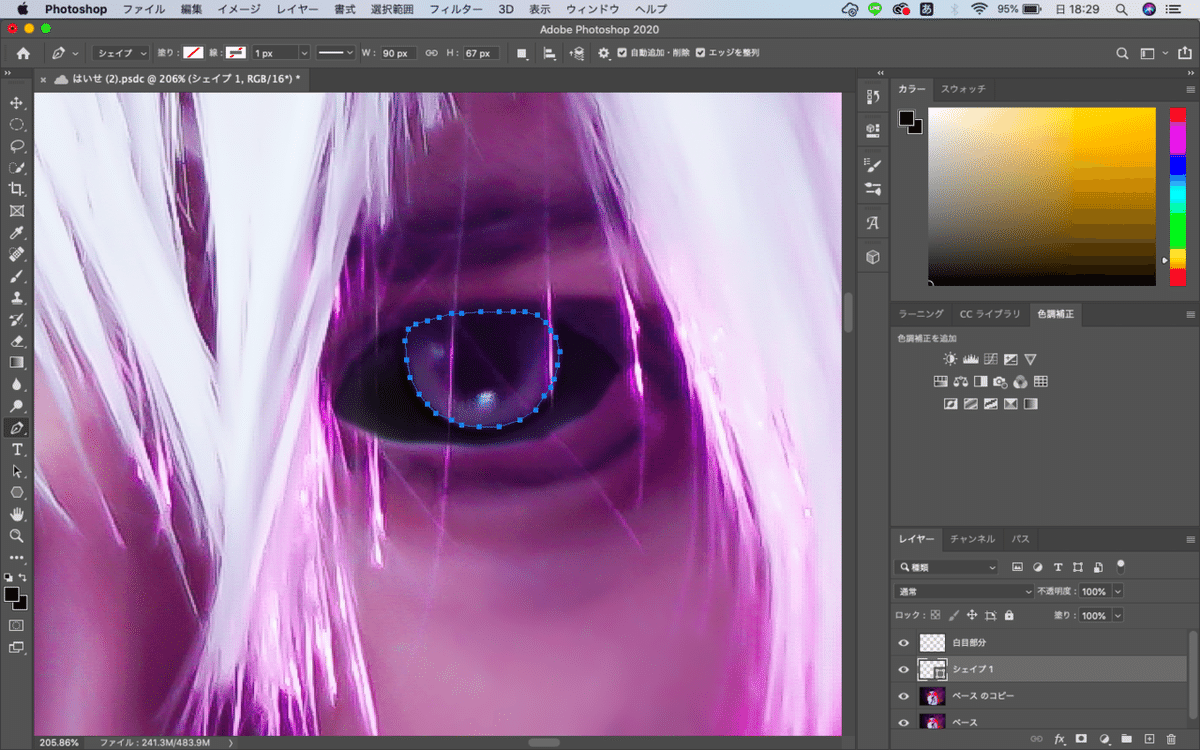Viewport: 1200px width, 750px height.
Task: Select the Zoom tool
Action: (x=17, y=536)
